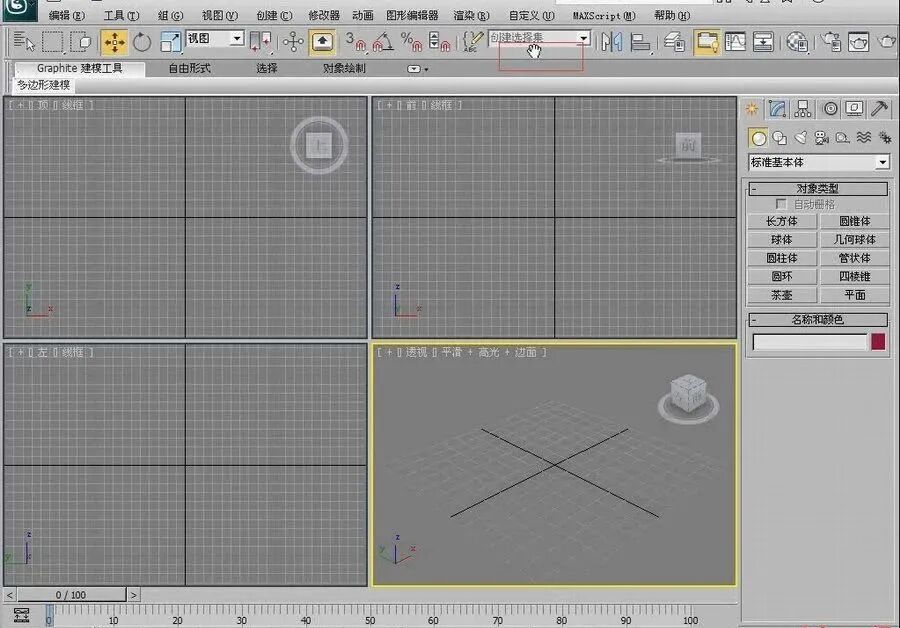Open the 渲染(R) menu
The width and height of the screenshot is (900, 628).
(471, 15)
